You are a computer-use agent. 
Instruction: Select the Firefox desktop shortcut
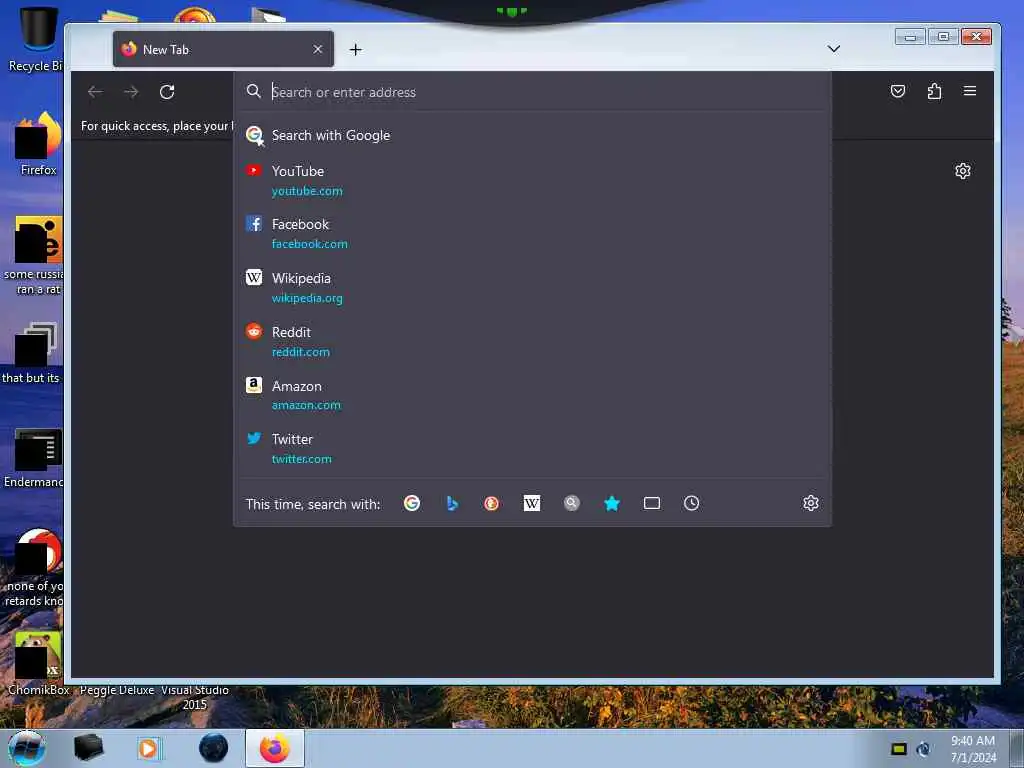[38, 144]
